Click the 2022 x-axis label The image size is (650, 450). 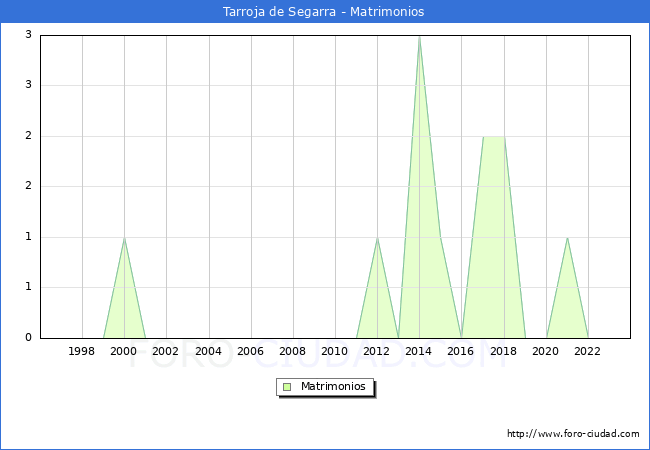click(x=588, y=351)
